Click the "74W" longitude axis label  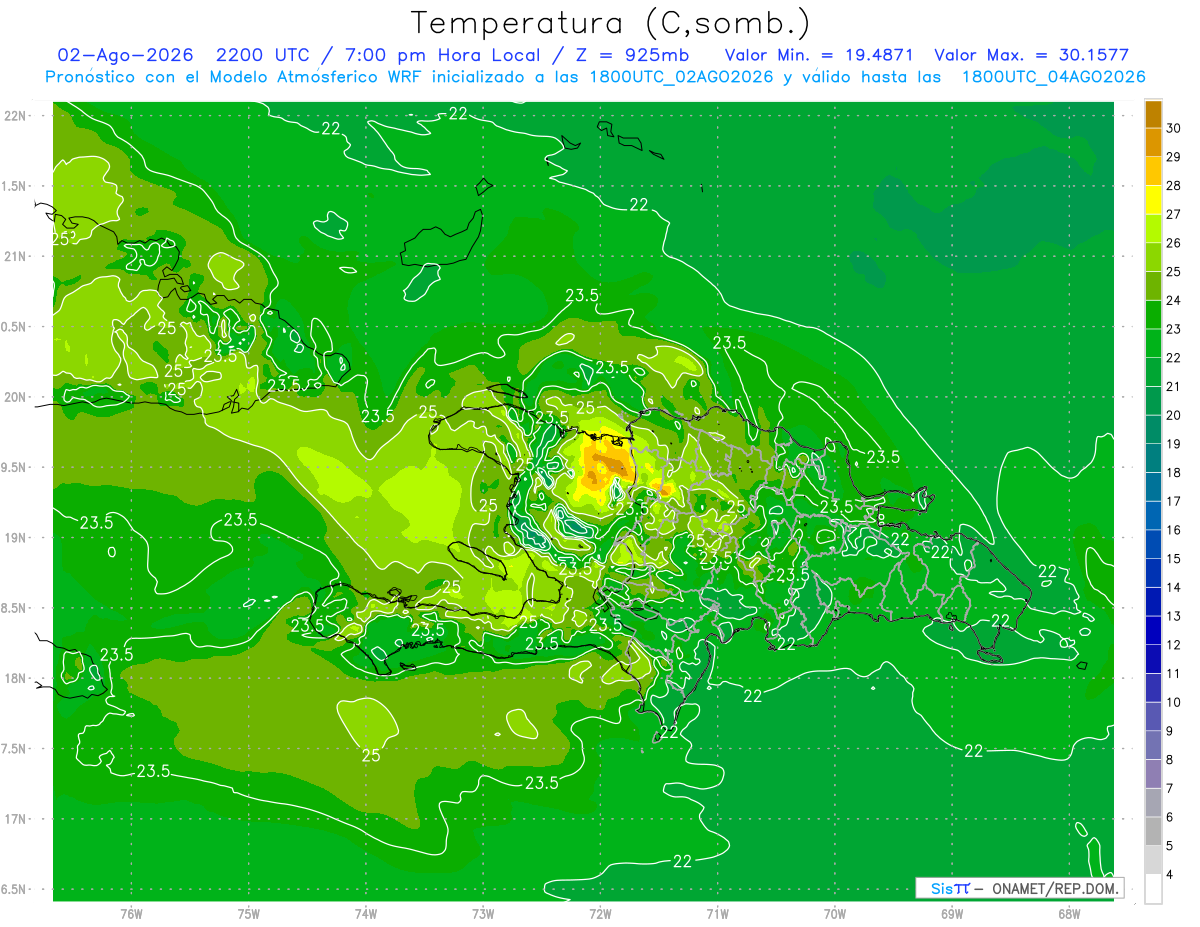click(x=365, y=913)
